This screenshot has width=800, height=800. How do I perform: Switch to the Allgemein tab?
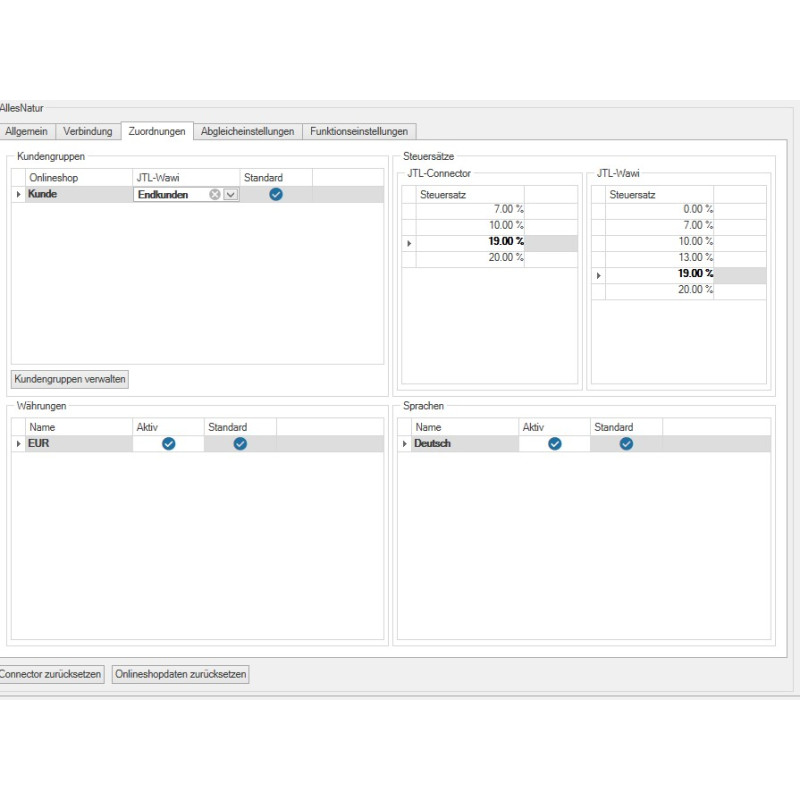pos(27,131)
